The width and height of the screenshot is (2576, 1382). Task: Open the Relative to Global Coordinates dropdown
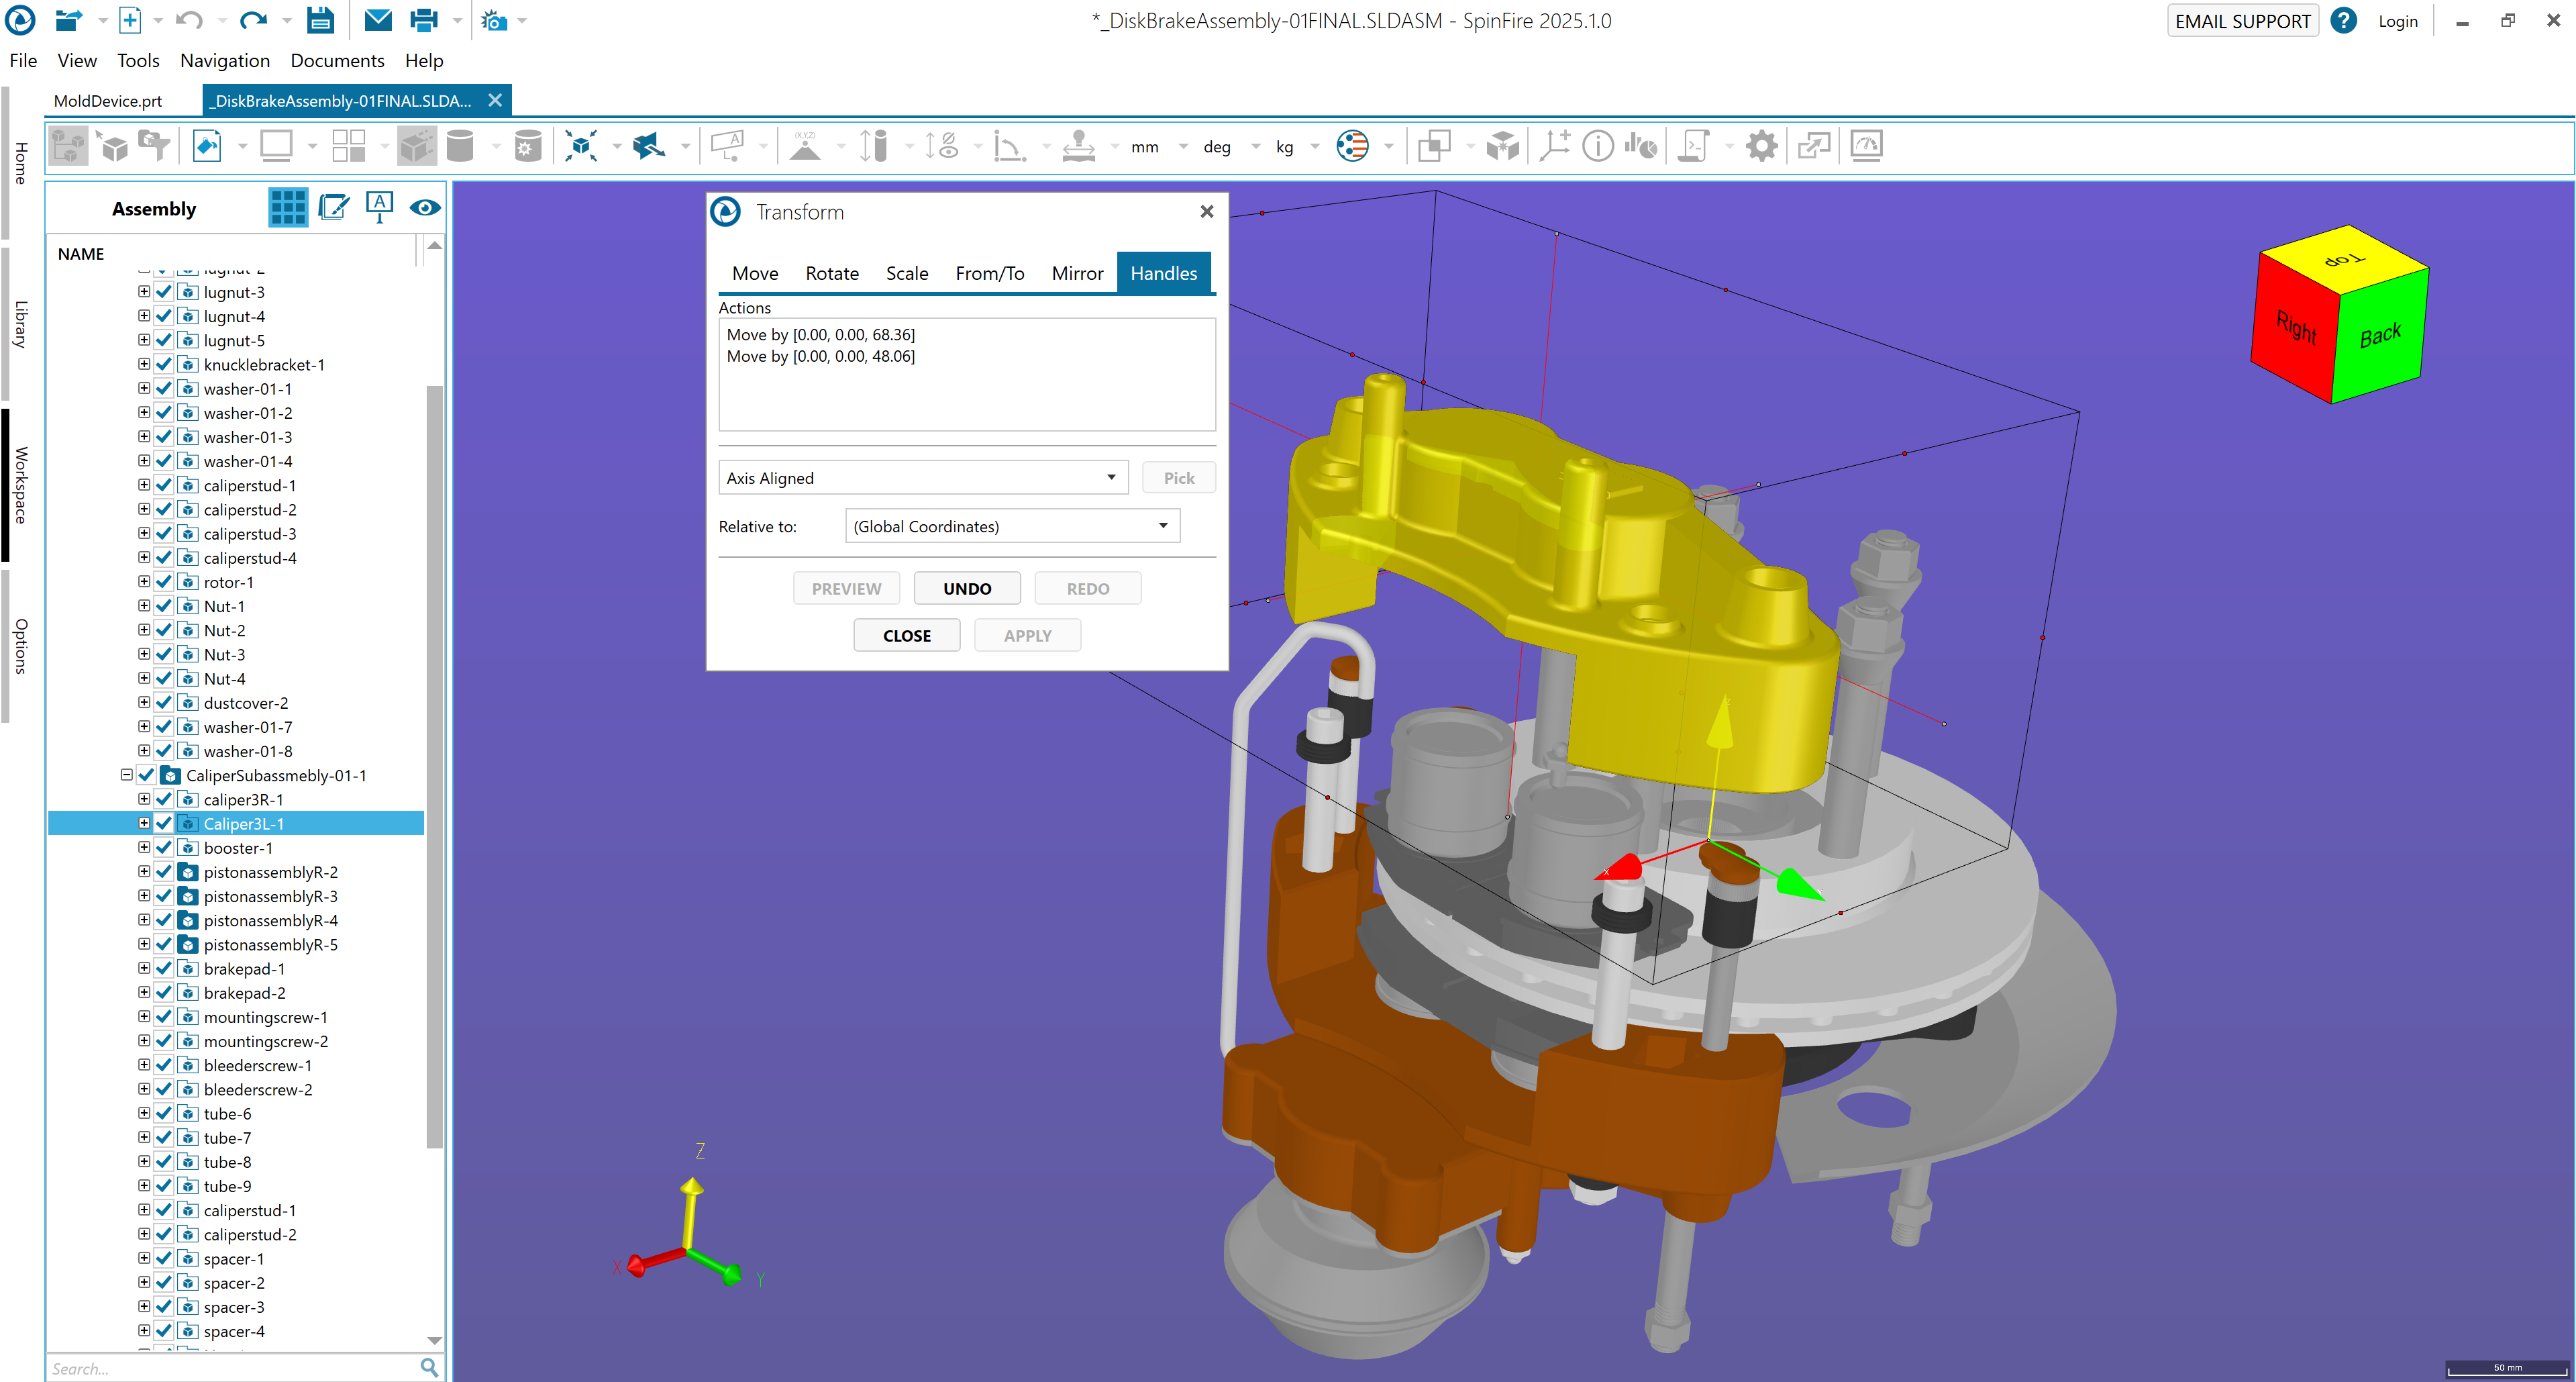(x=1162, y=526)
